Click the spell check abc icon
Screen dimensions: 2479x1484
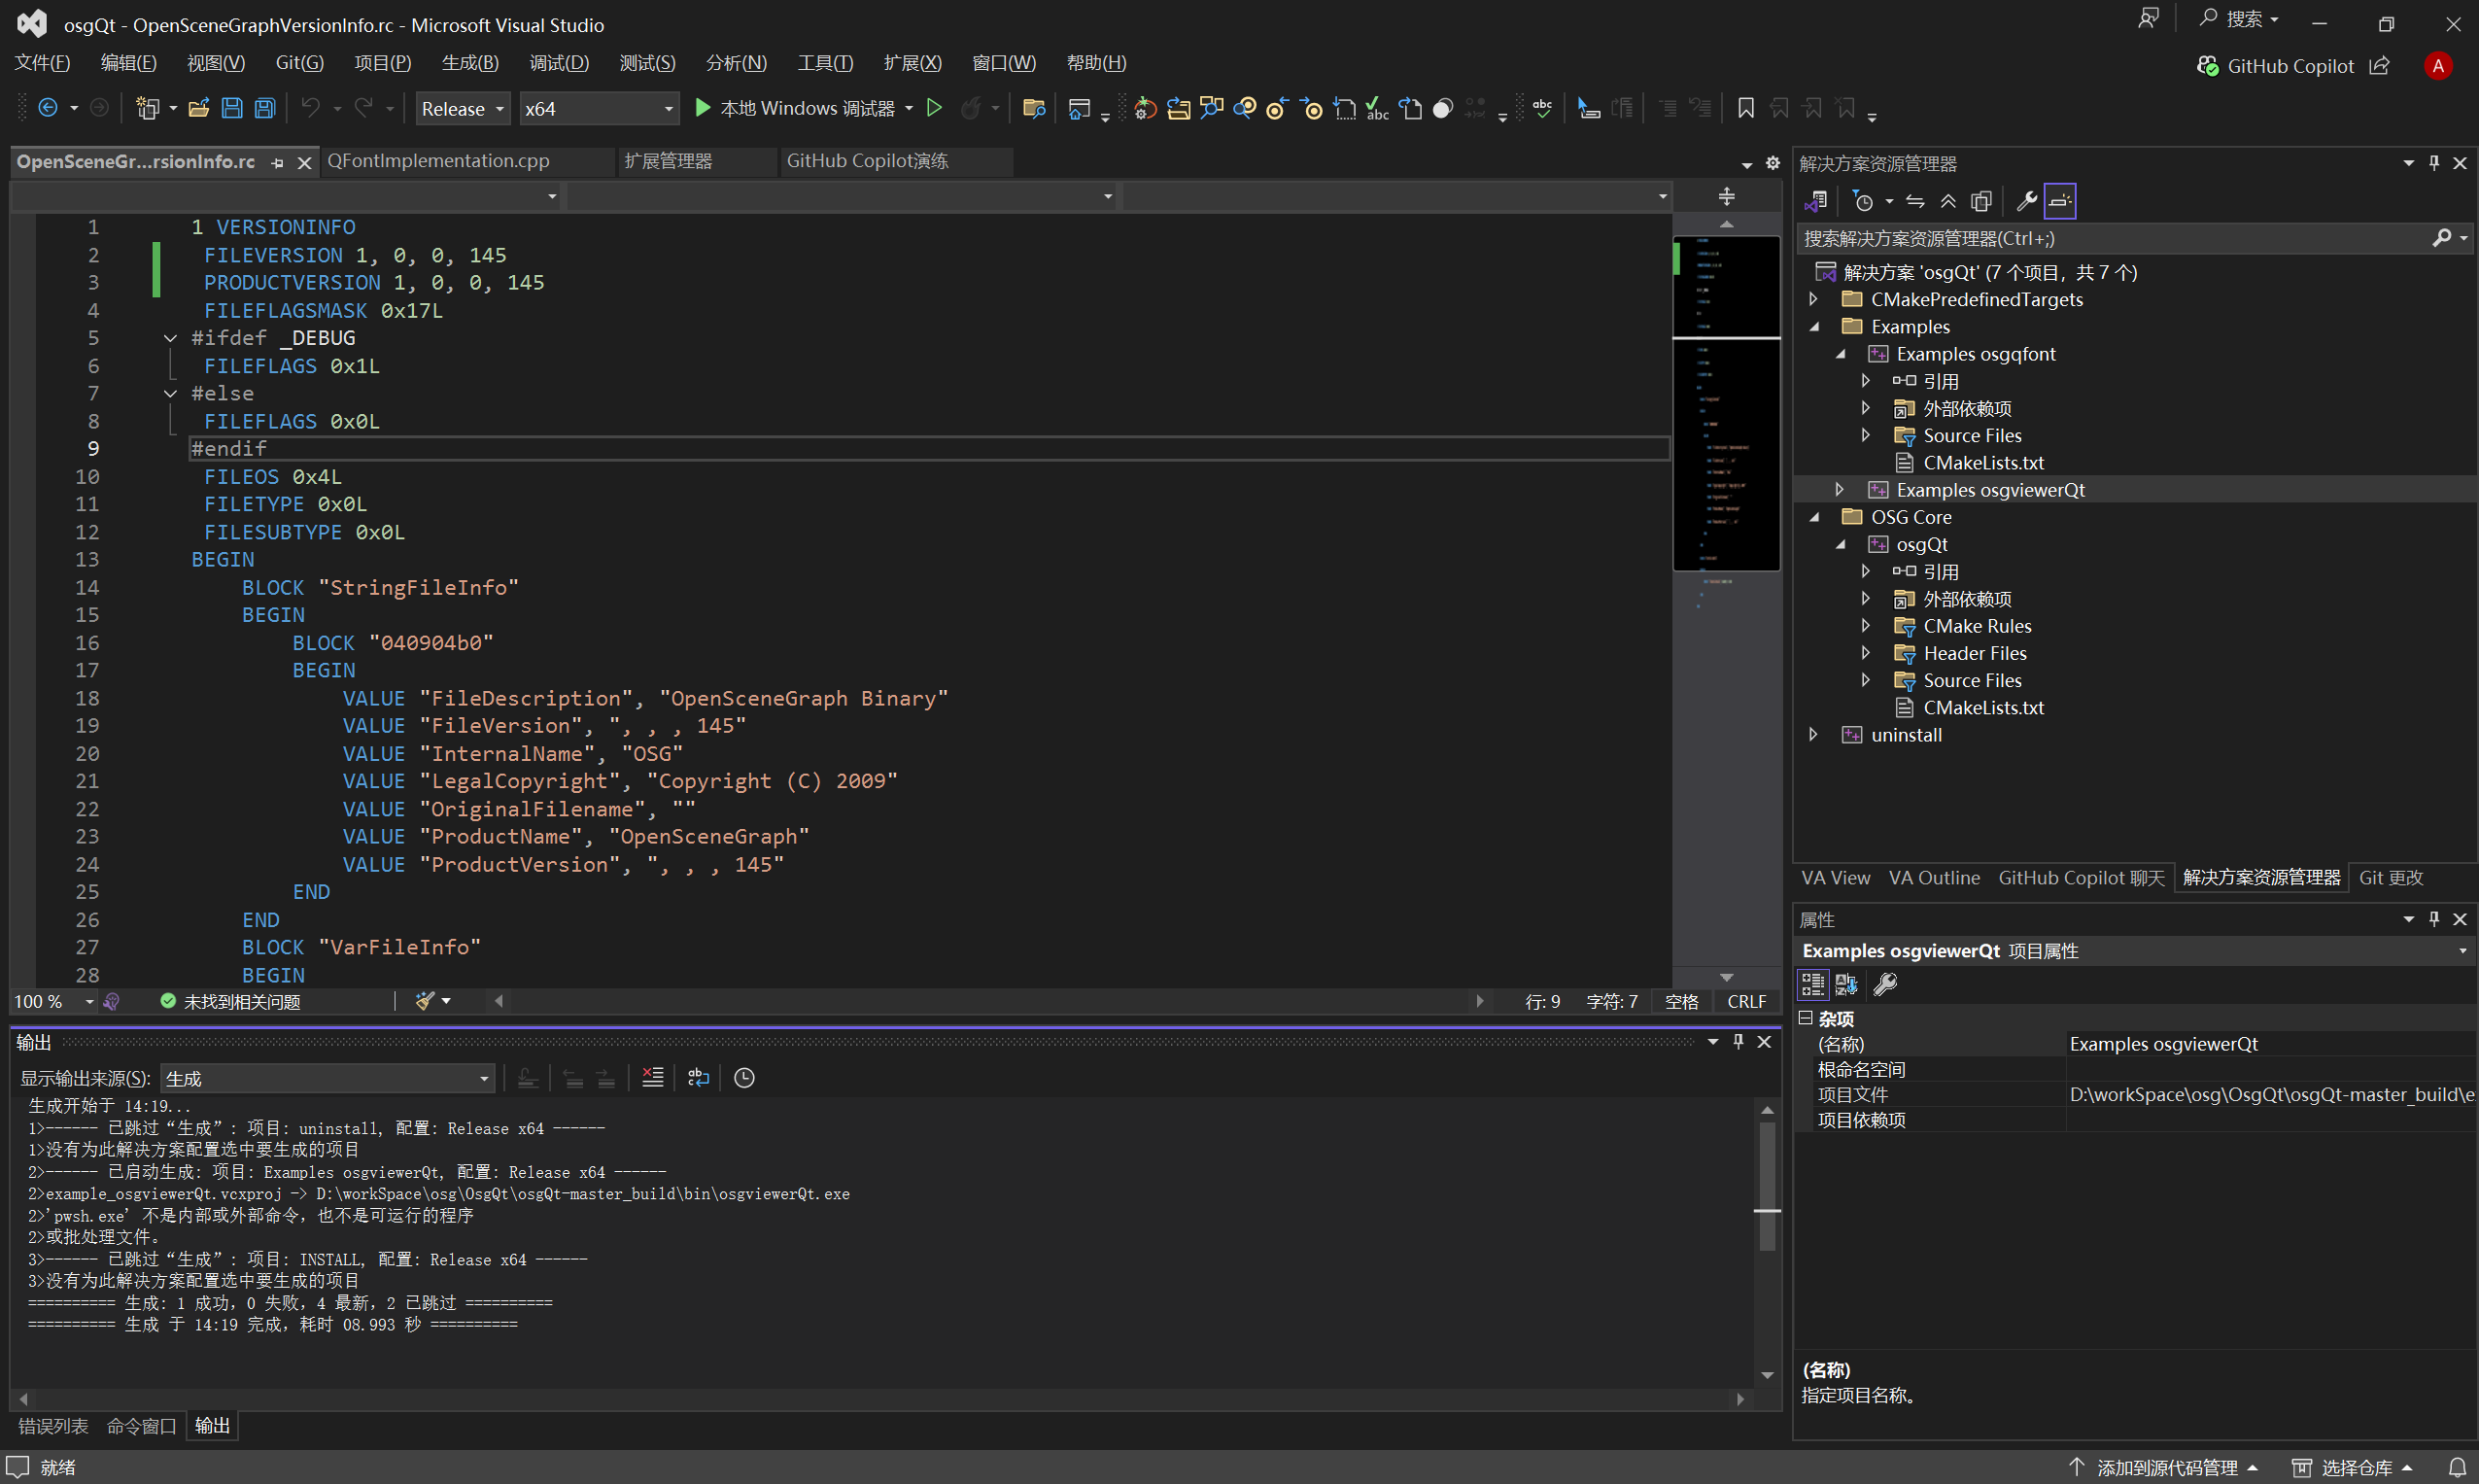[x=1542, y=108]
